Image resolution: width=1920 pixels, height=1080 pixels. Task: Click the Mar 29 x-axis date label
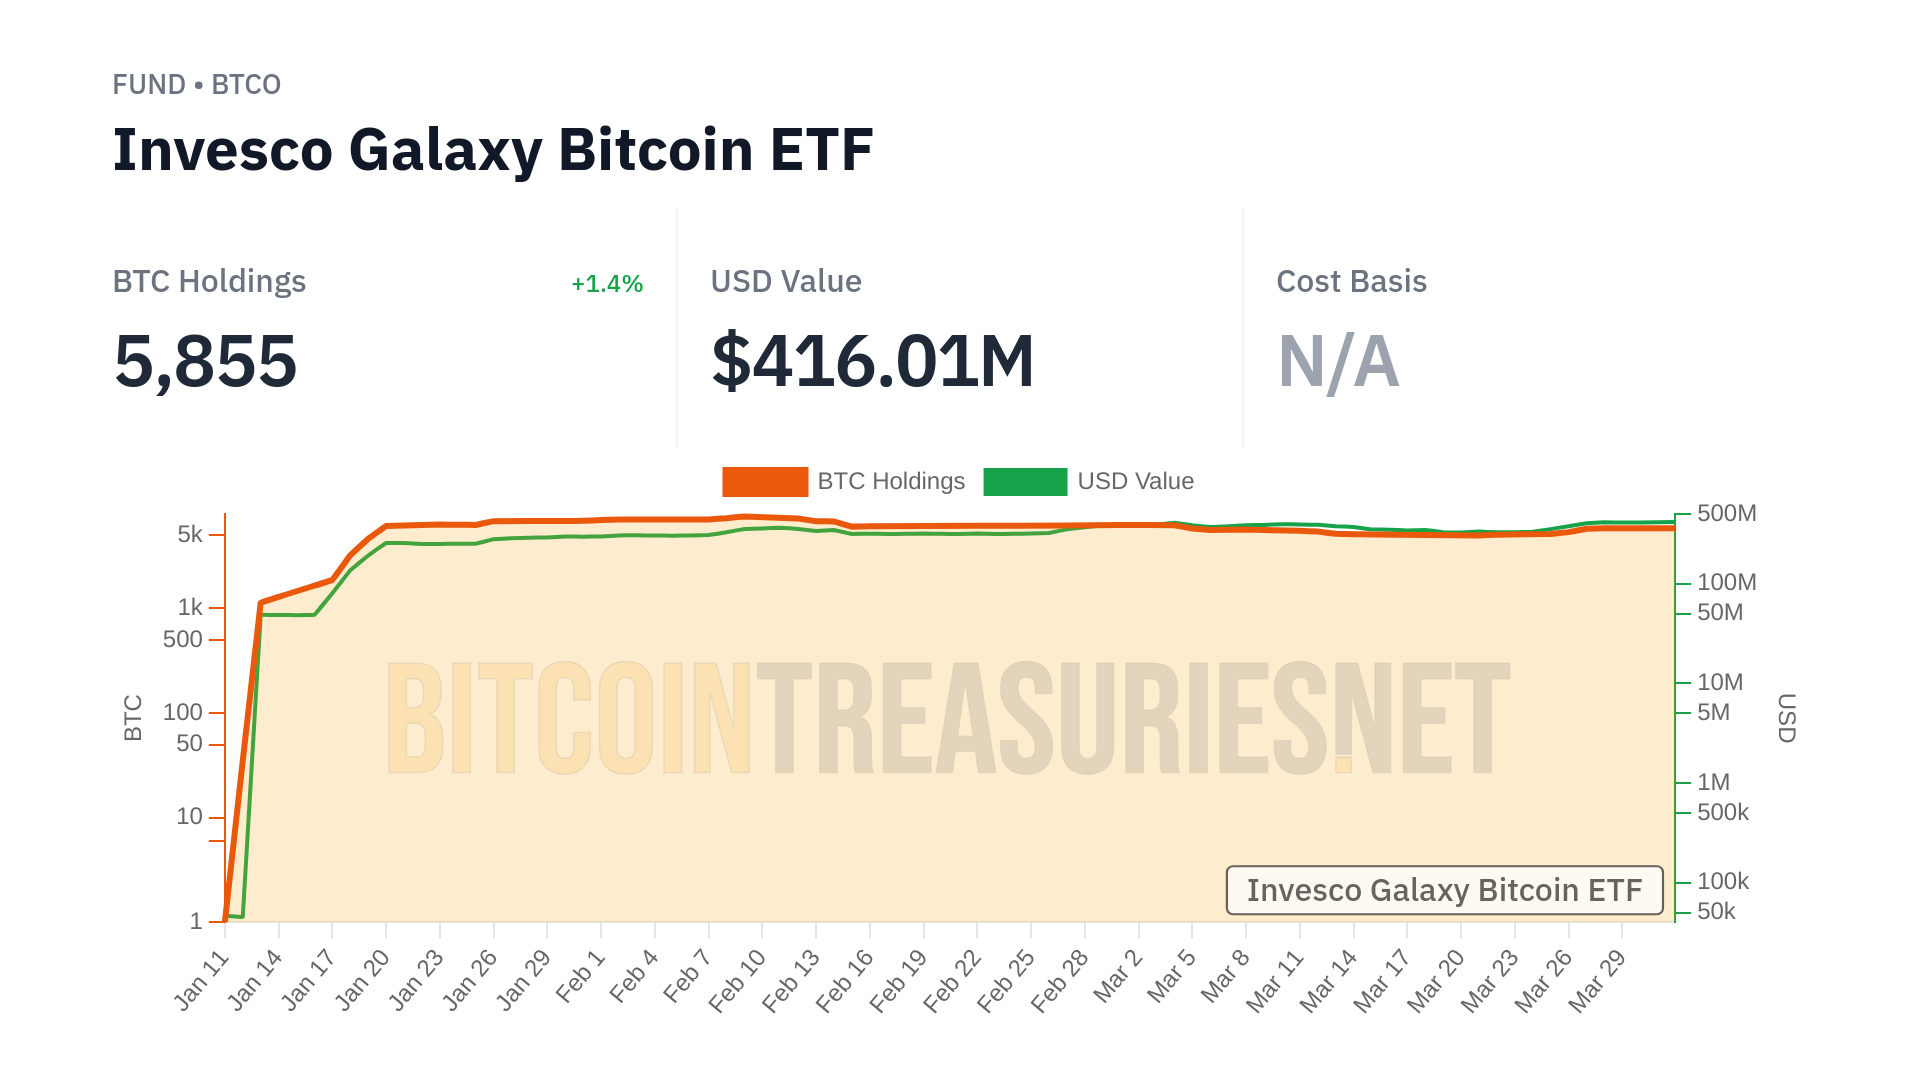(1597, 980)
